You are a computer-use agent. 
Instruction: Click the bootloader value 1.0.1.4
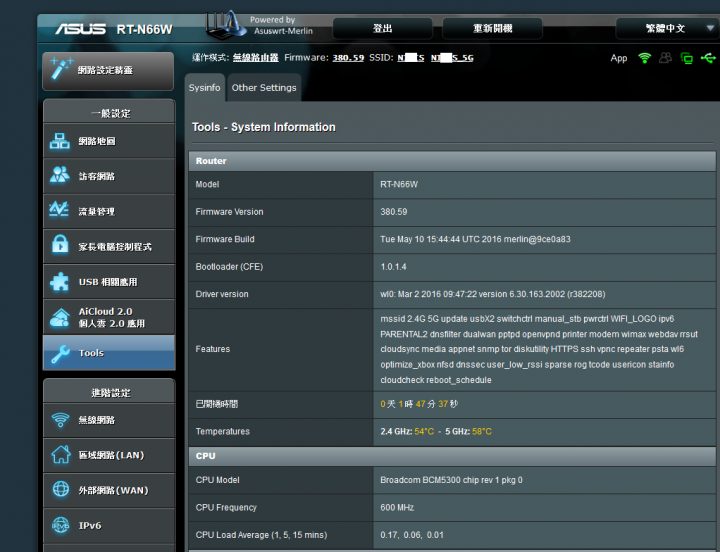(x=393, y=267)
